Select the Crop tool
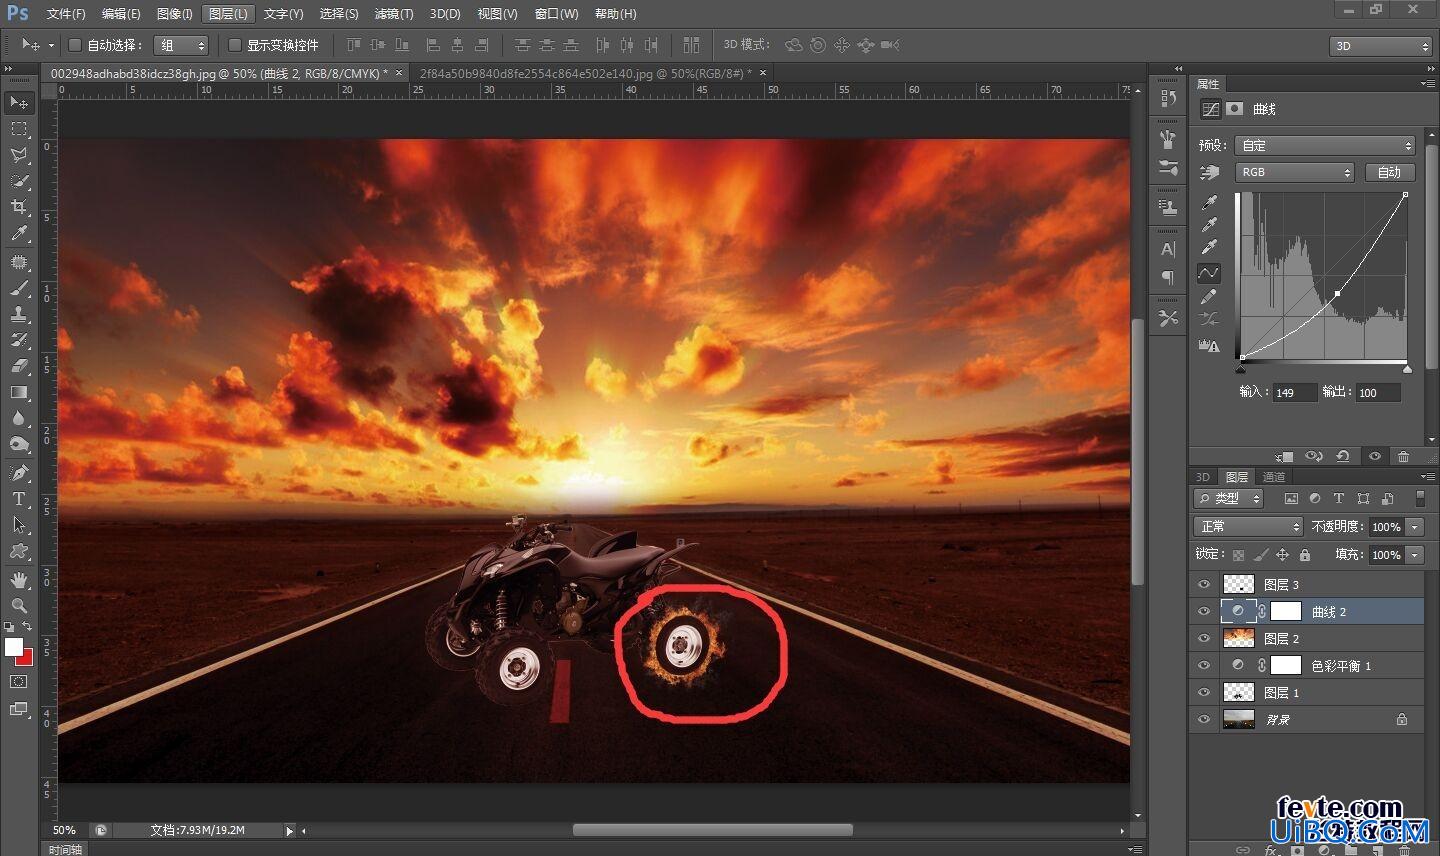 (x=19, y=207)
